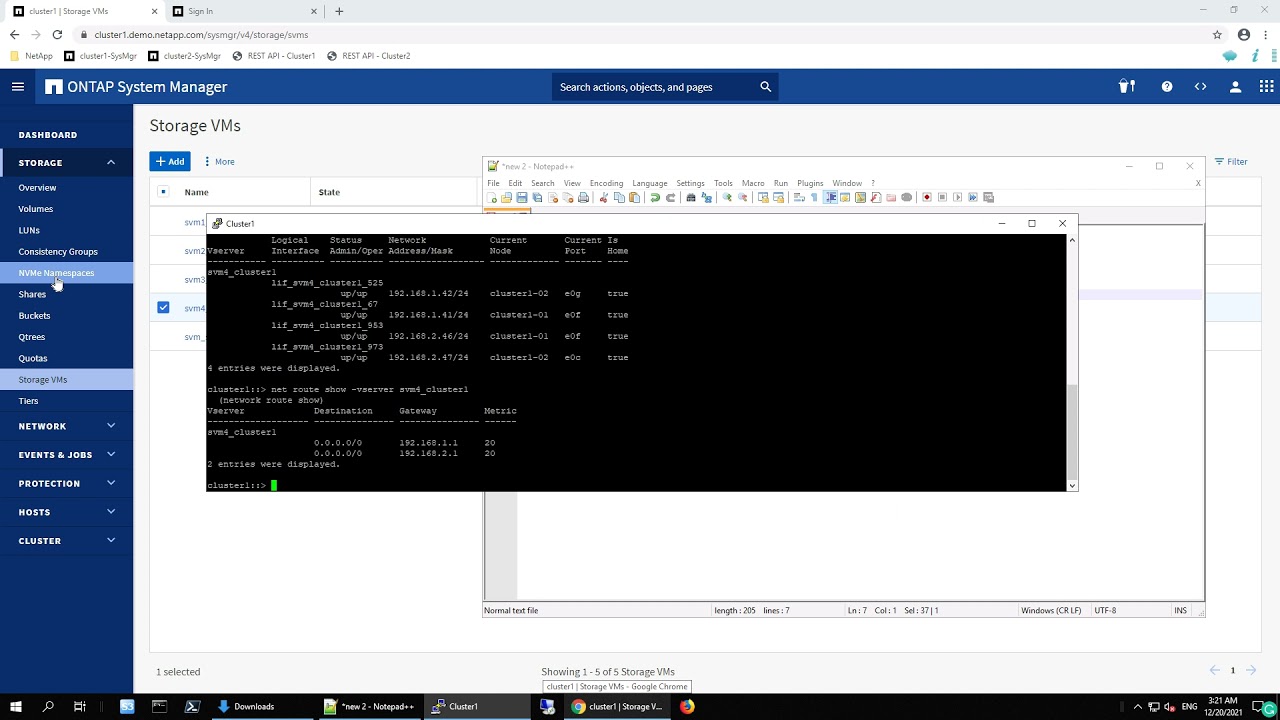This screenshot has height=720, width=1280.
Task: Open a new Chrome tab
Action: (339, 11)
